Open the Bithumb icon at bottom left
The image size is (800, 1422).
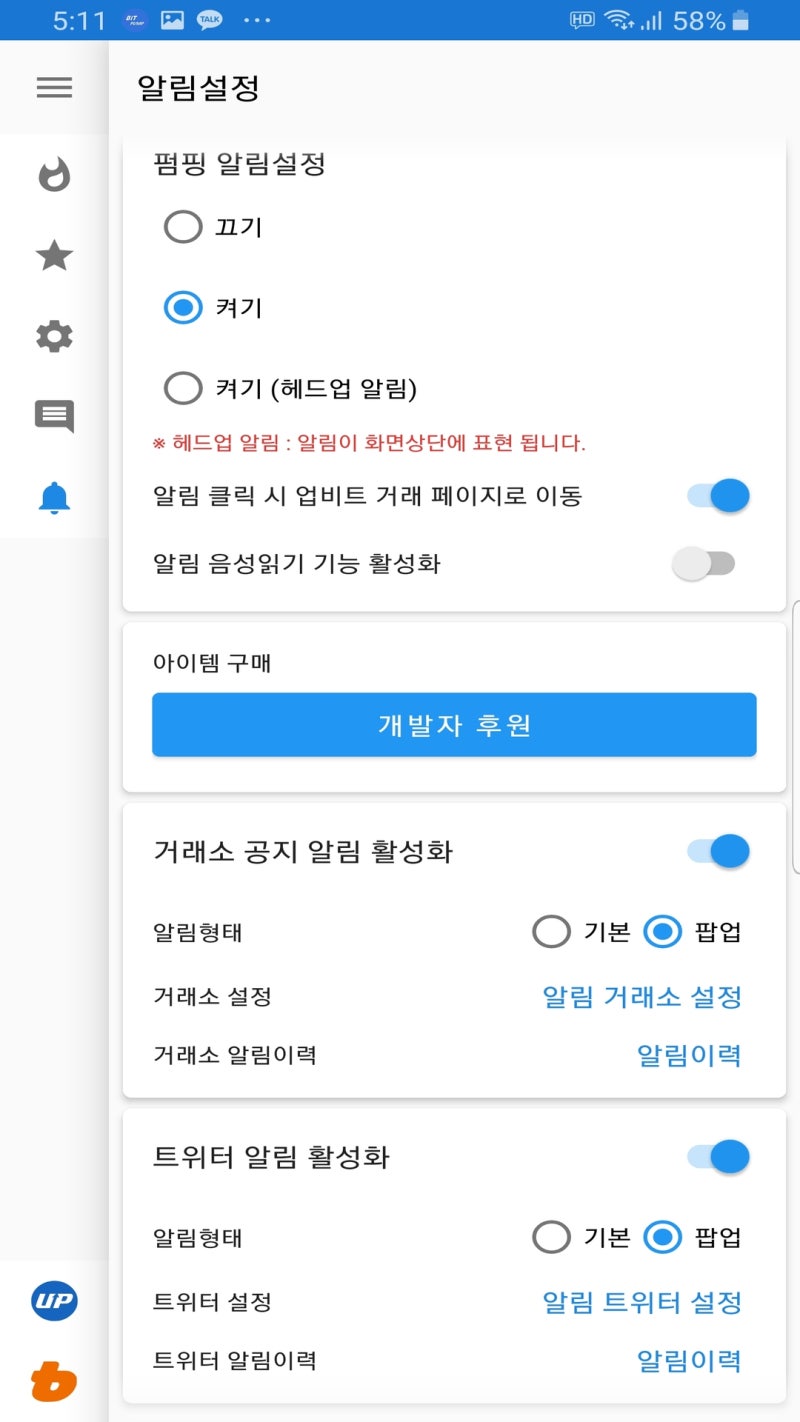53,1380
